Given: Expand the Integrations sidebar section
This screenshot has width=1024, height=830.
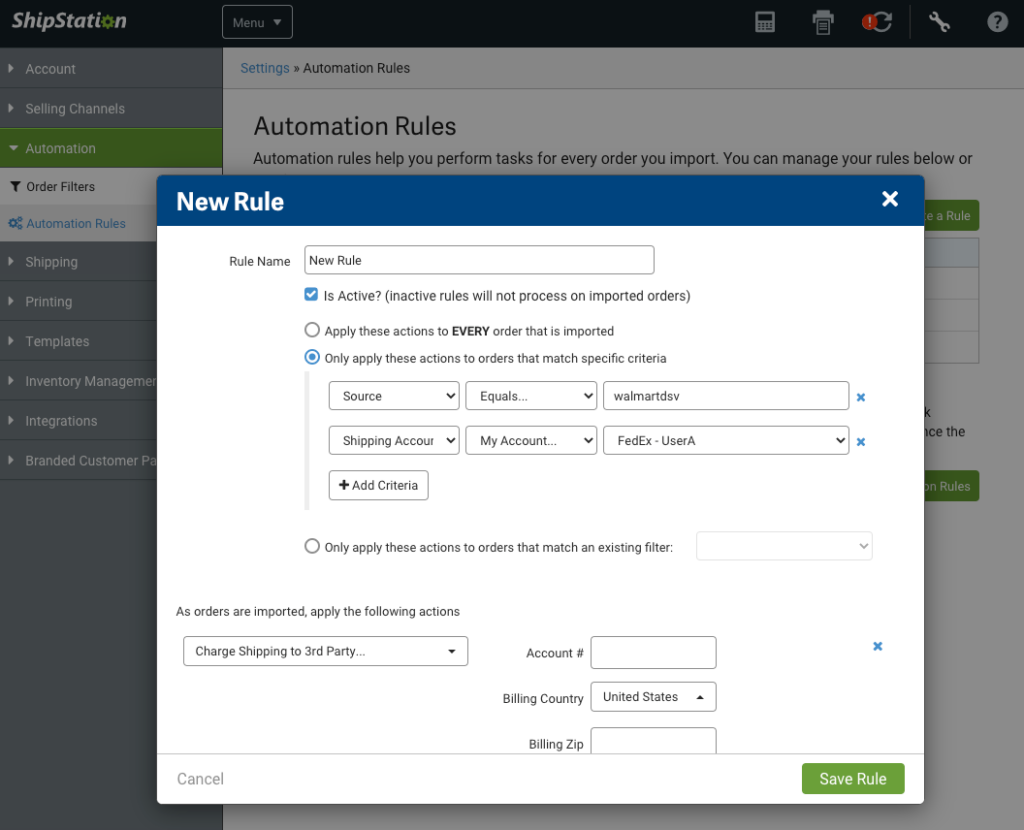Looking at the screenshot, I should click(78, 421).
